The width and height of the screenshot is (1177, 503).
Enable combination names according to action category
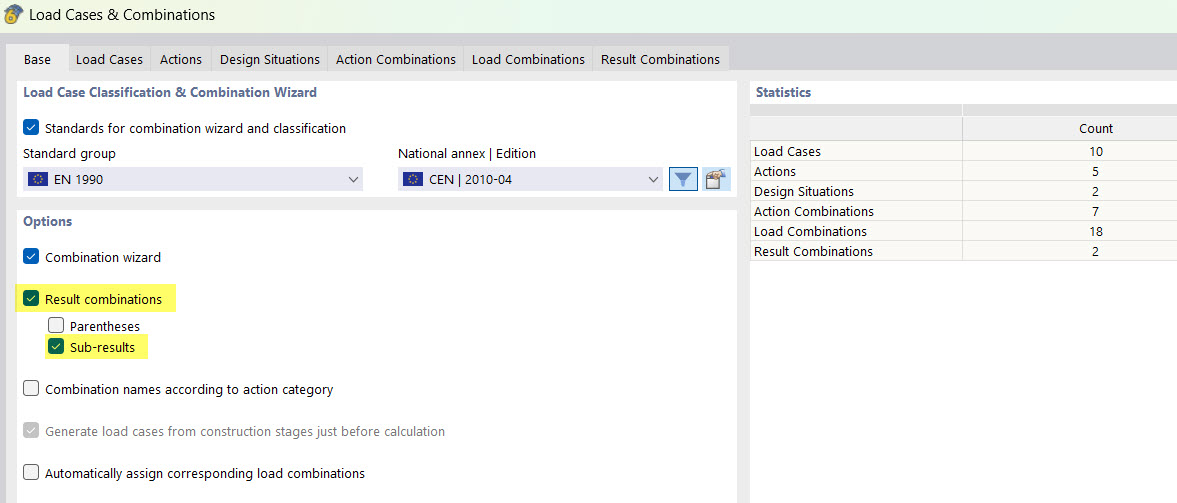(31, 389)
